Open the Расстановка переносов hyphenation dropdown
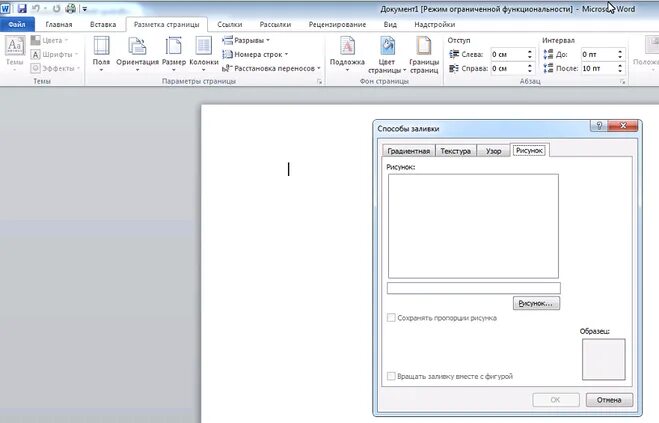The width and height of the screenshot is (659, 423). (x=272, y=68)
